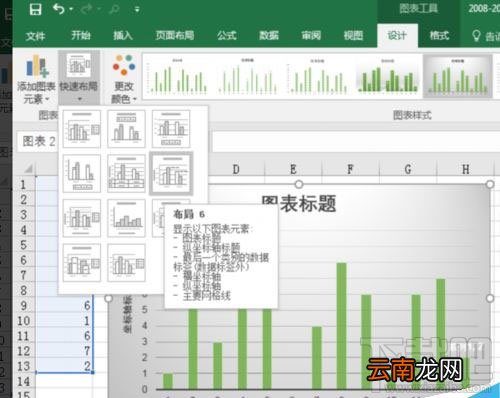Screen dimensions: 500x398
Task: Click the chart title 图表标题
Action: pyautogui.click(x=299, y=203)
